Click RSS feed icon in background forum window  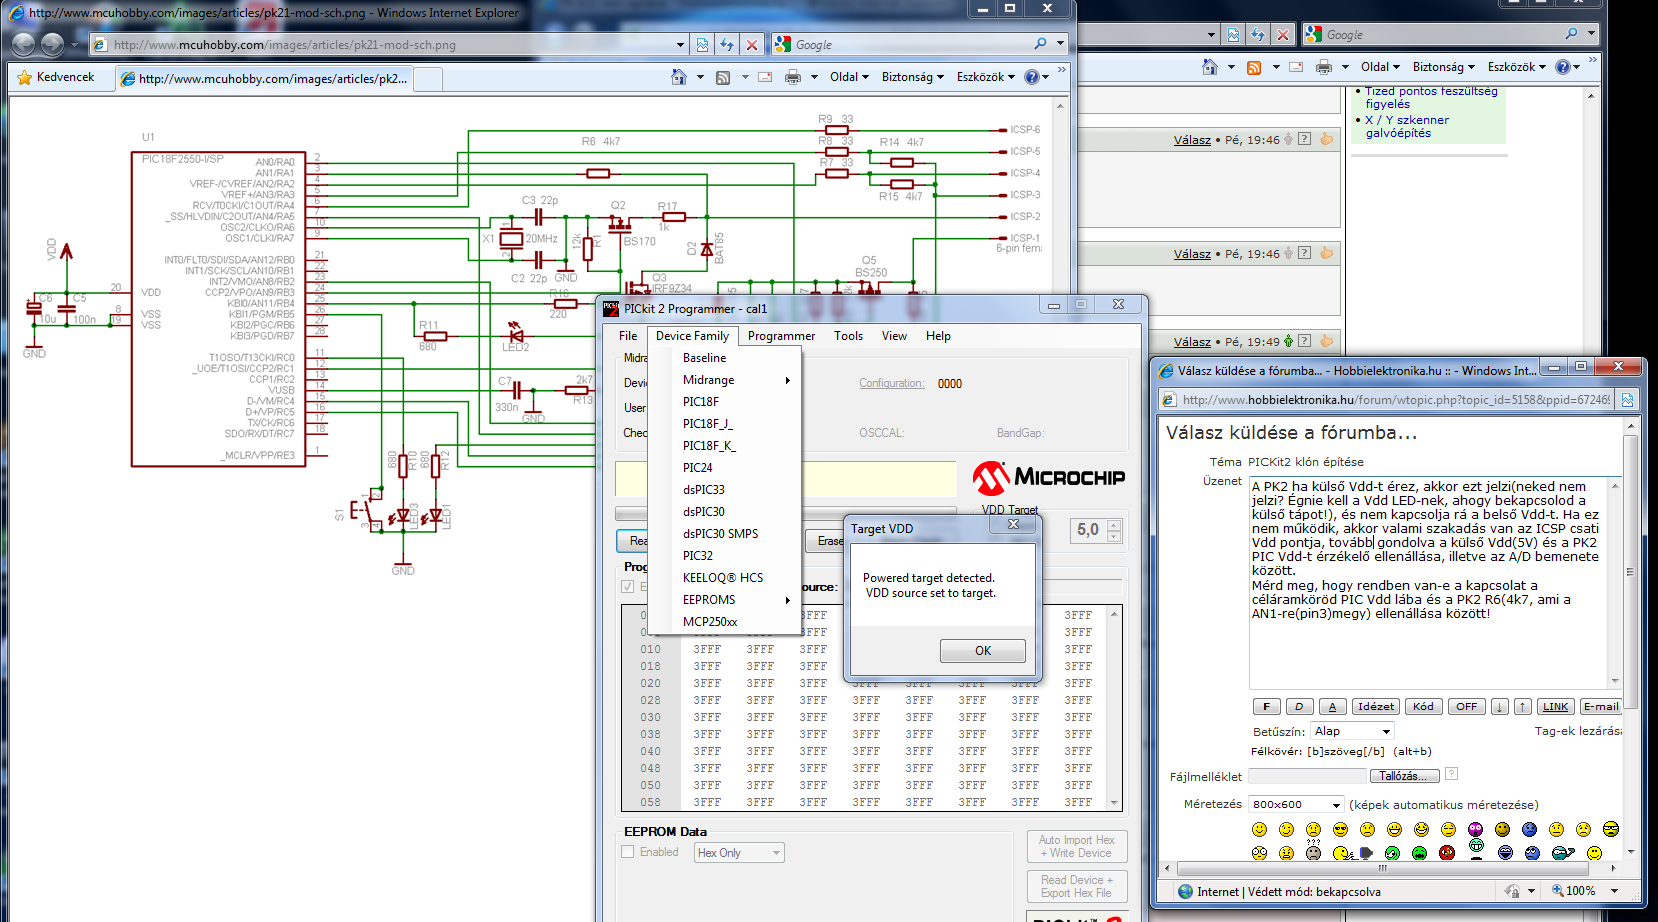[1254, 67]
